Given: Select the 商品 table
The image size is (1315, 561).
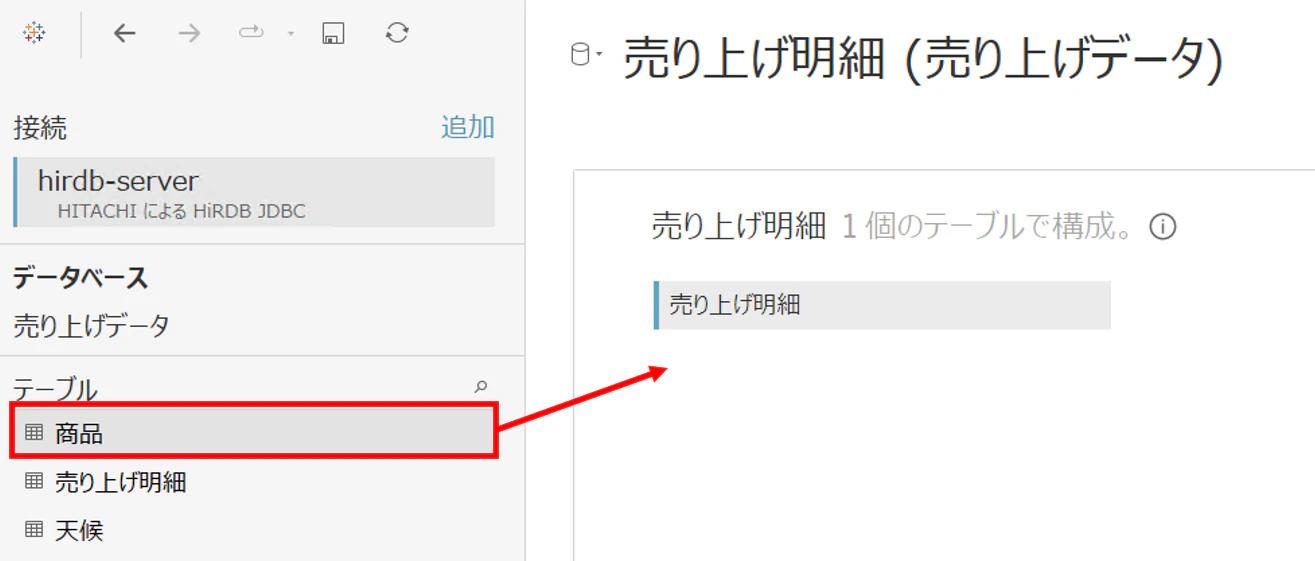Looking at the screenshot, I should click(x=254, y=432).
